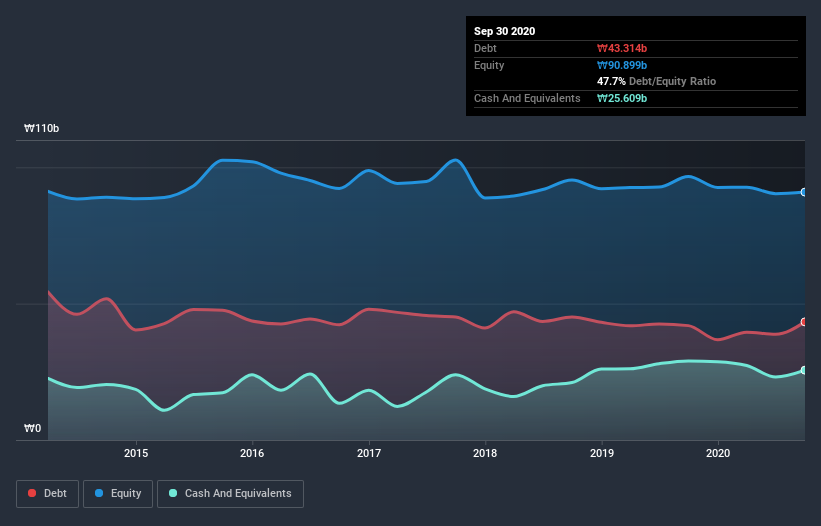The width and height of the screenshot is (821, 526).
Task: Toggle the Equity series legend button
Action: pos(118,494)
